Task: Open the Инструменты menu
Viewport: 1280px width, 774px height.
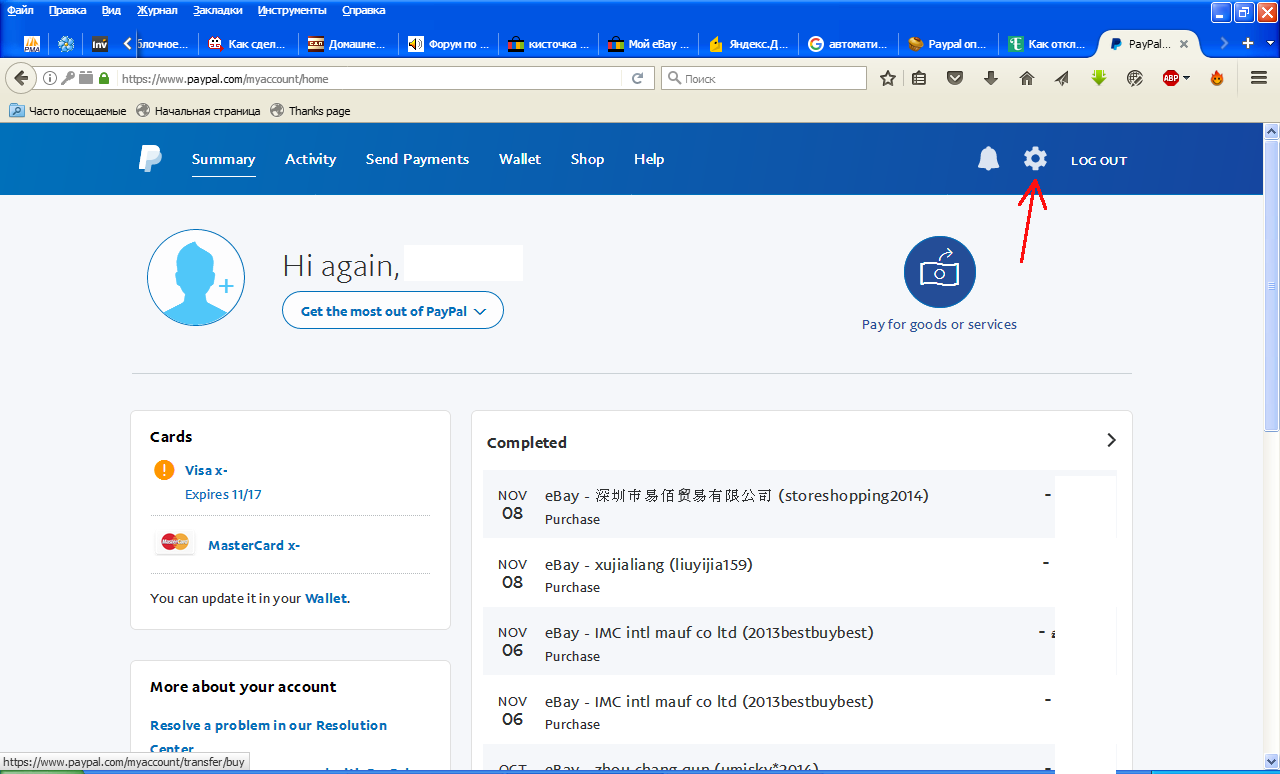Action: point(292,10)
